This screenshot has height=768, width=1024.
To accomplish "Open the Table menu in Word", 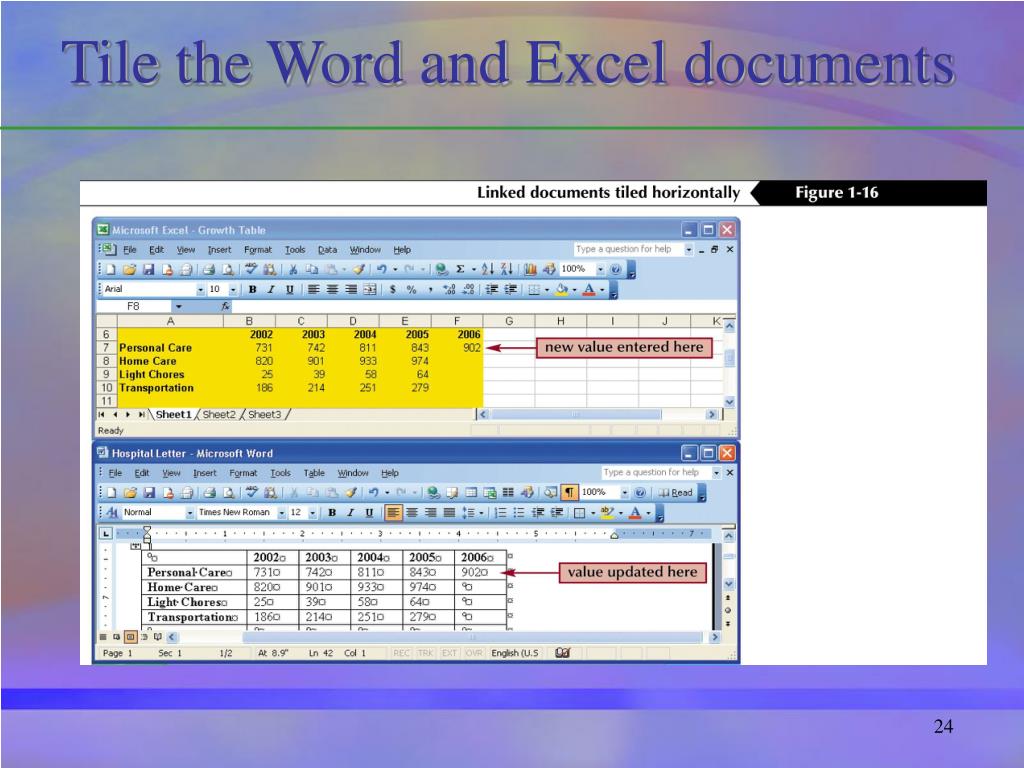I will pyautogui.click(x=314, y=473).
